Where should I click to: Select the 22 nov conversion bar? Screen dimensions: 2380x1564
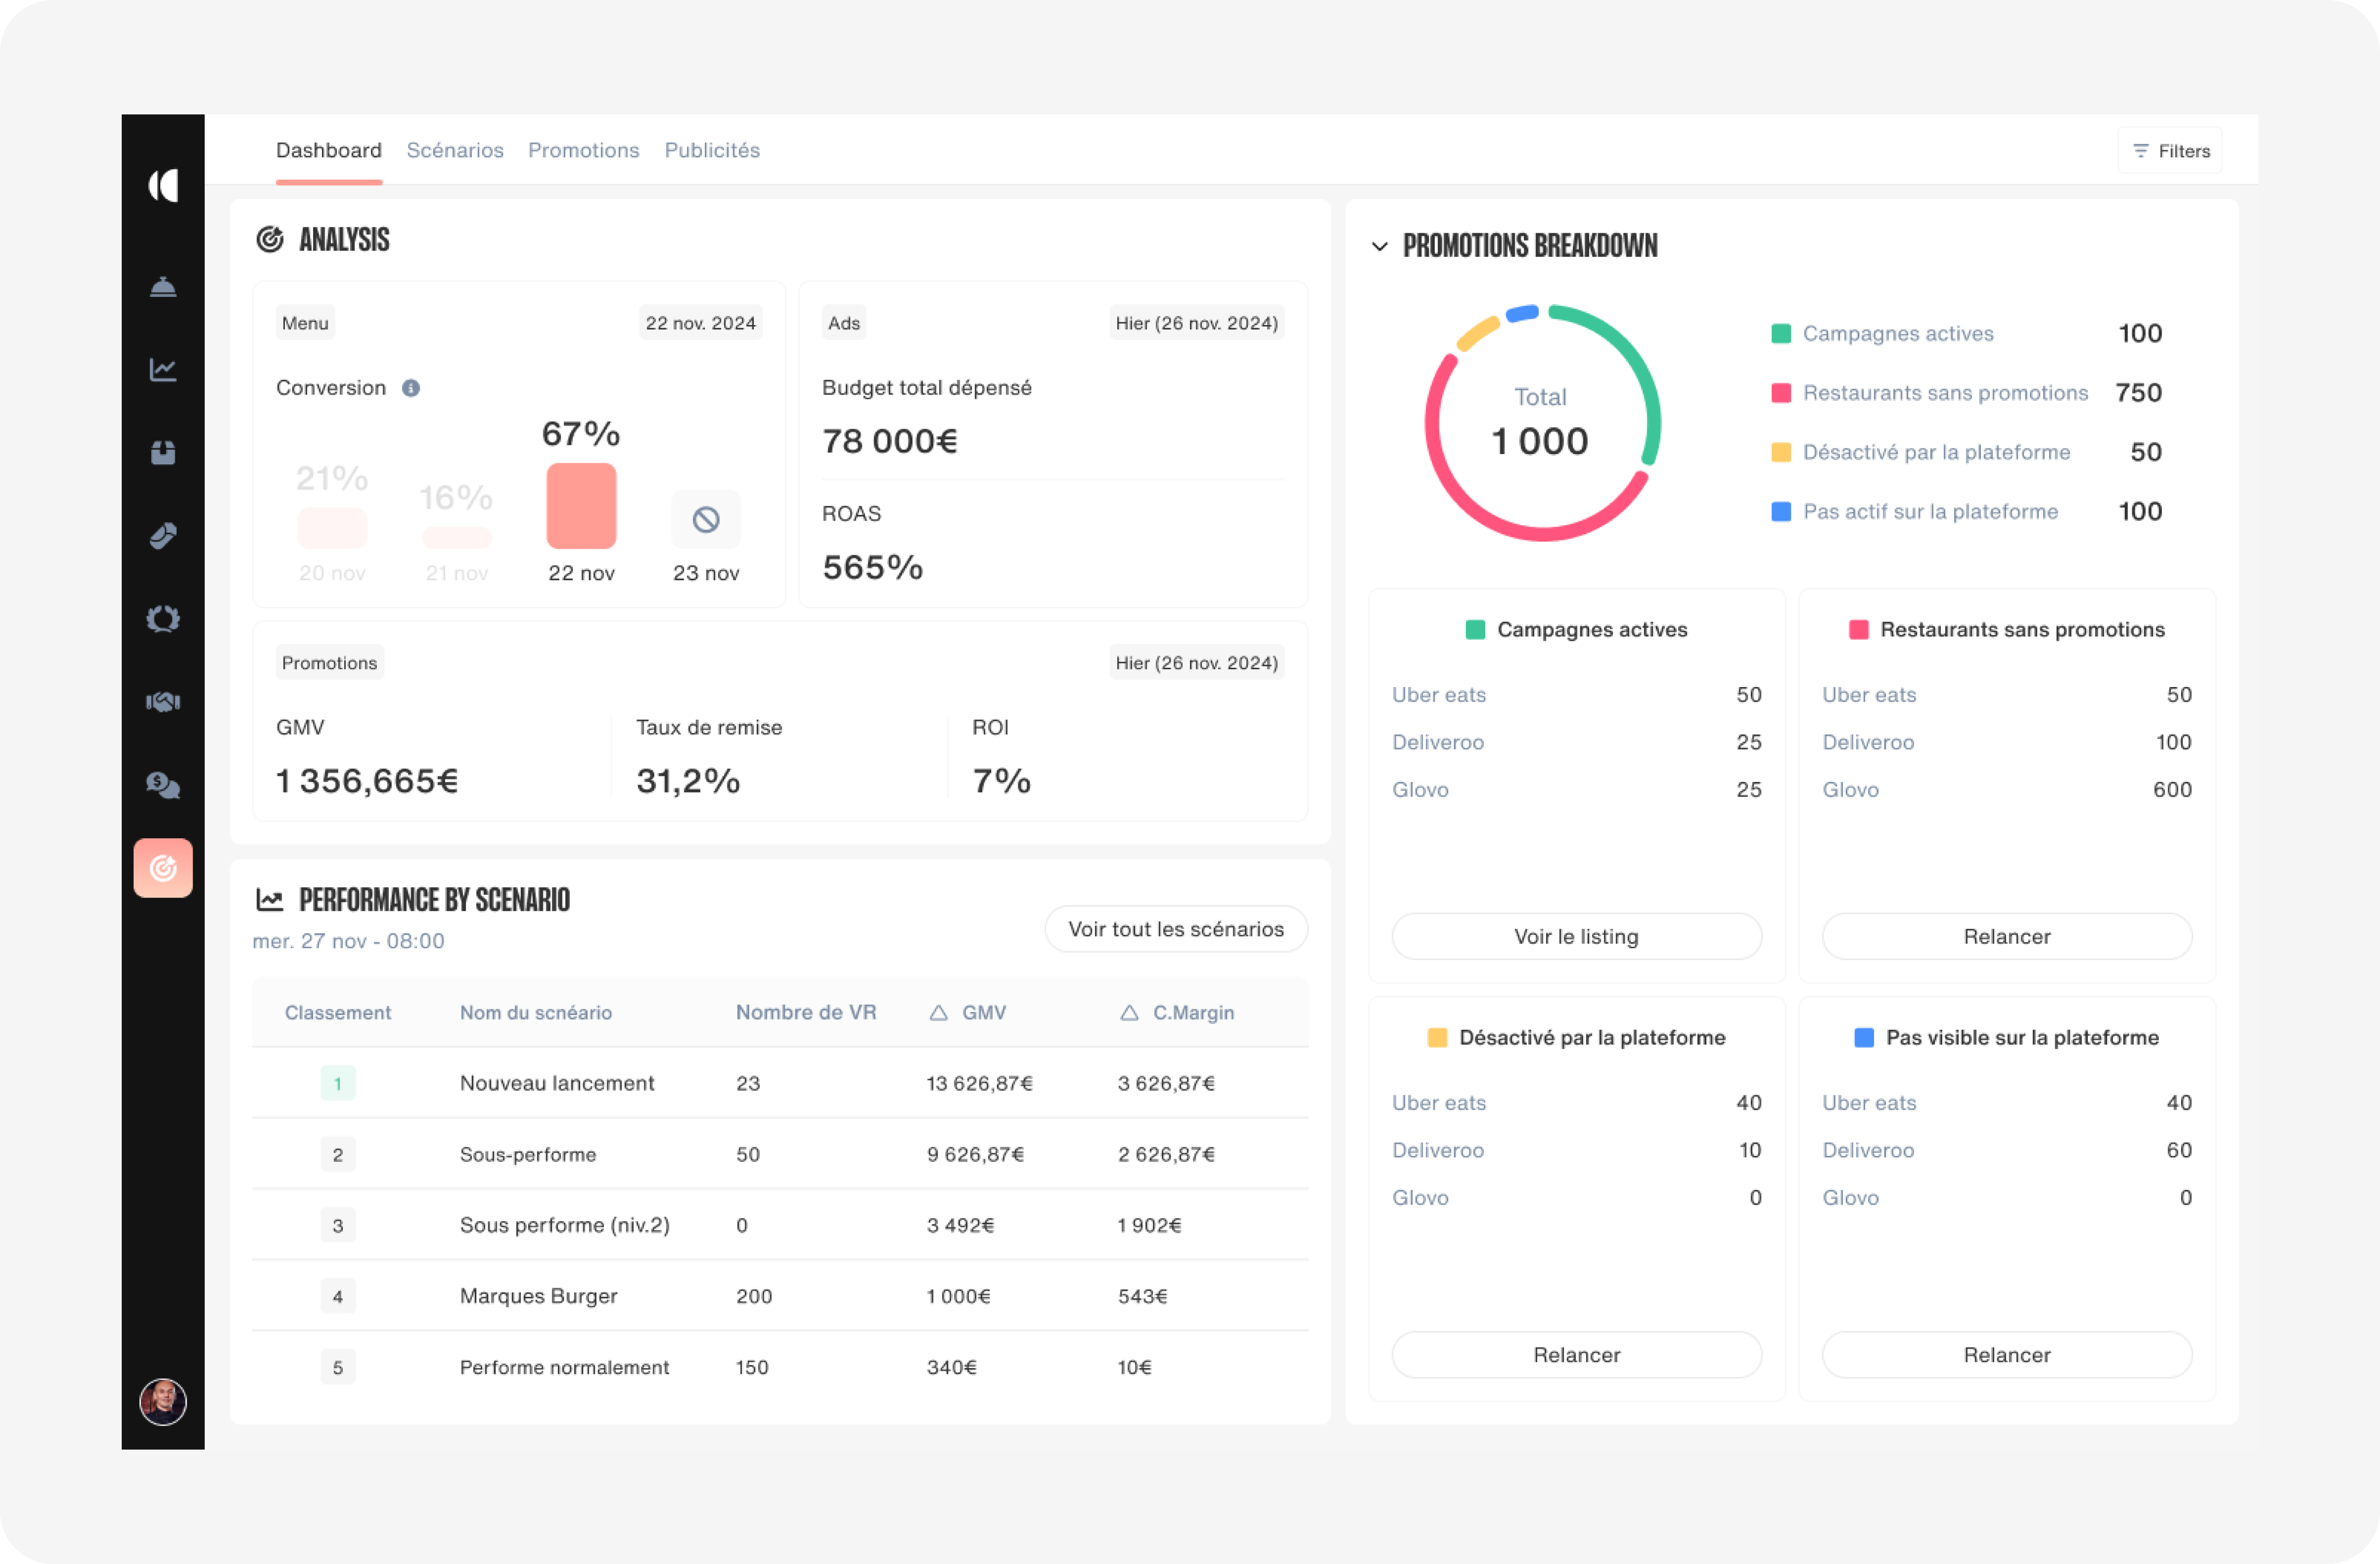(581, 506)
